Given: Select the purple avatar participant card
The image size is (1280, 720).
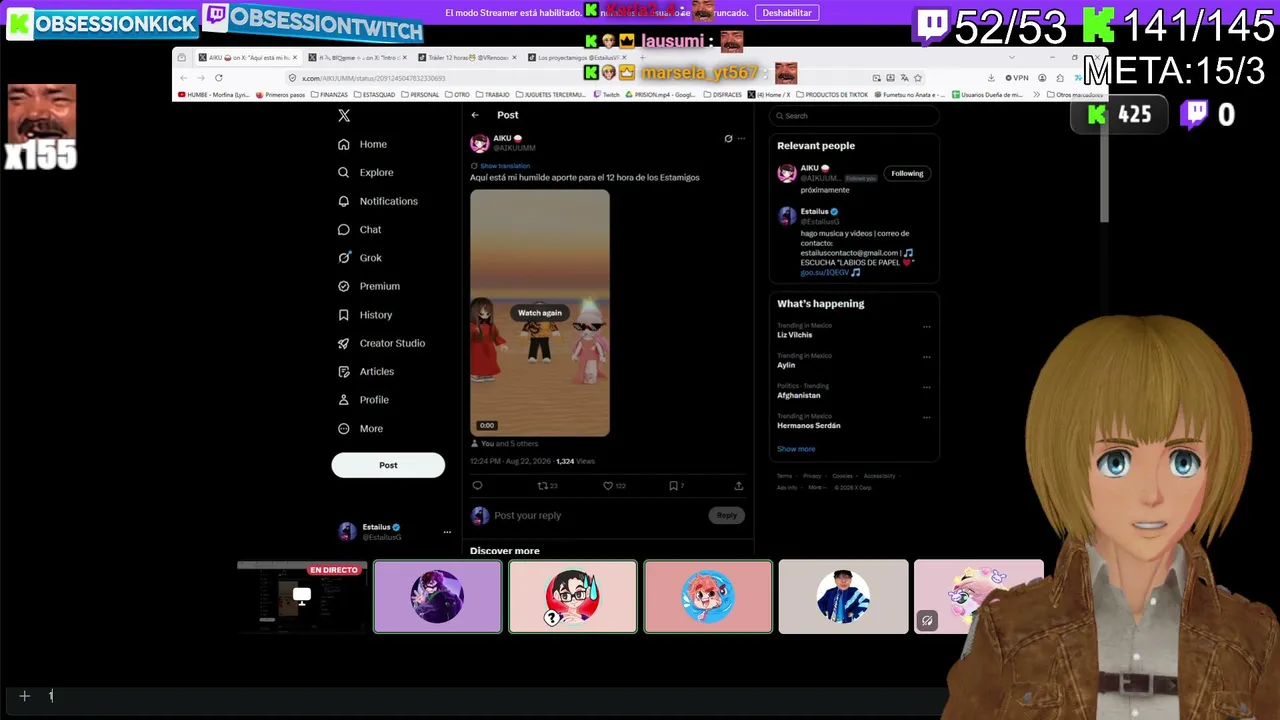Looking at the screenshot, I should point(438,597).
